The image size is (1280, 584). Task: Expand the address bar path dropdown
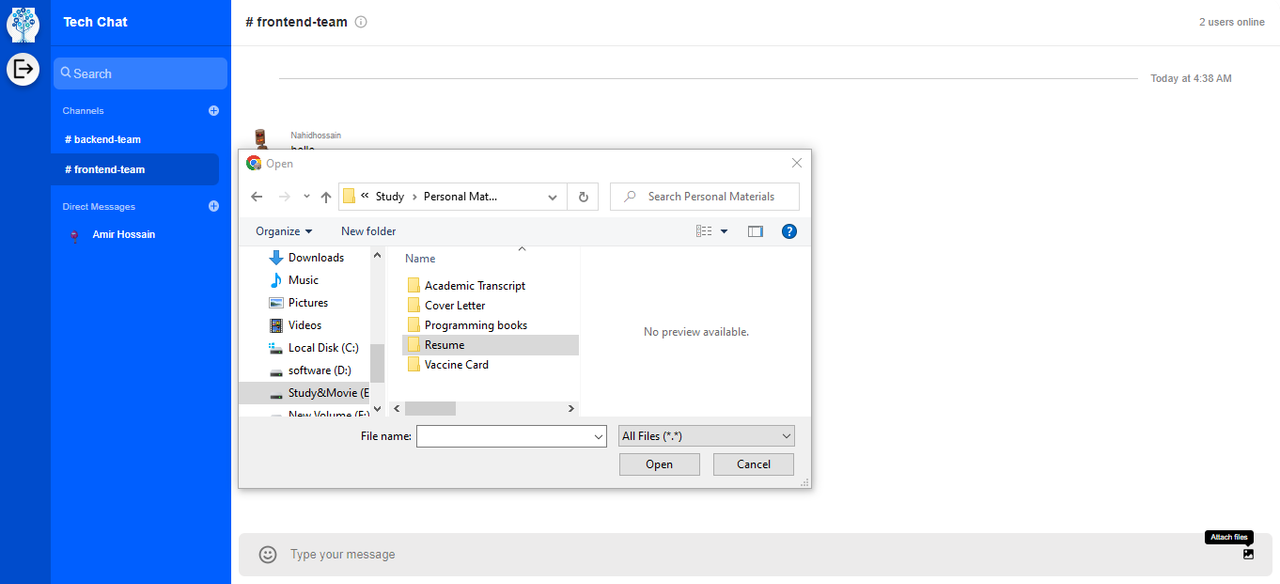coord(552,197)
